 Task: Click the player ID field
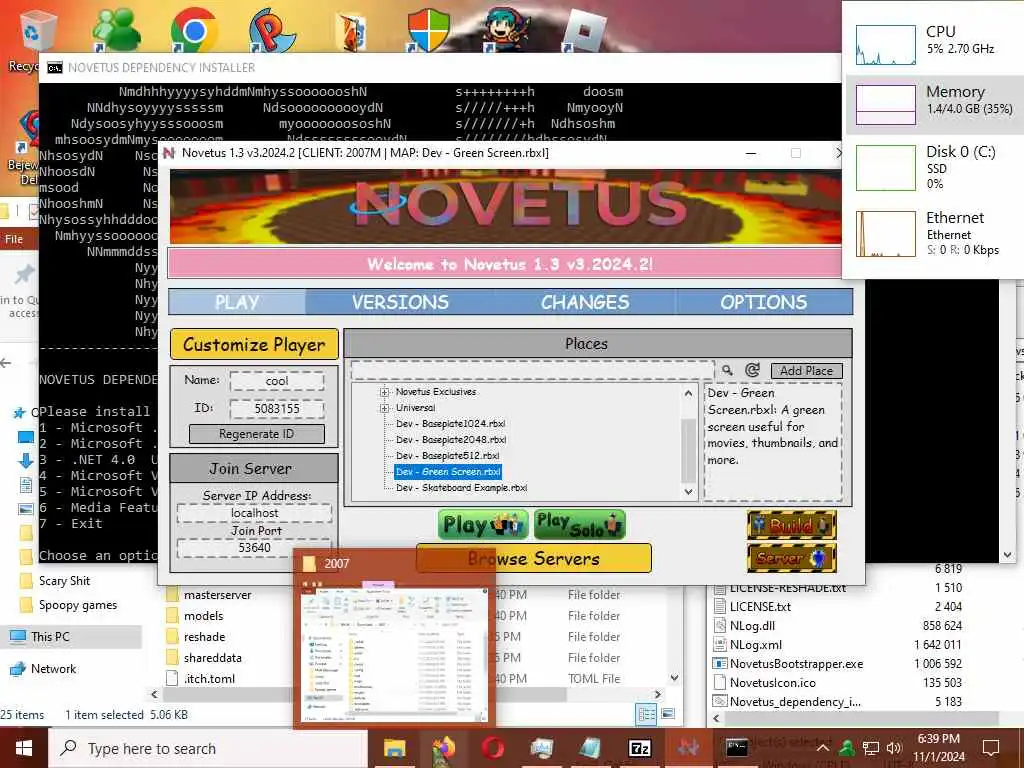click(277, 409)
